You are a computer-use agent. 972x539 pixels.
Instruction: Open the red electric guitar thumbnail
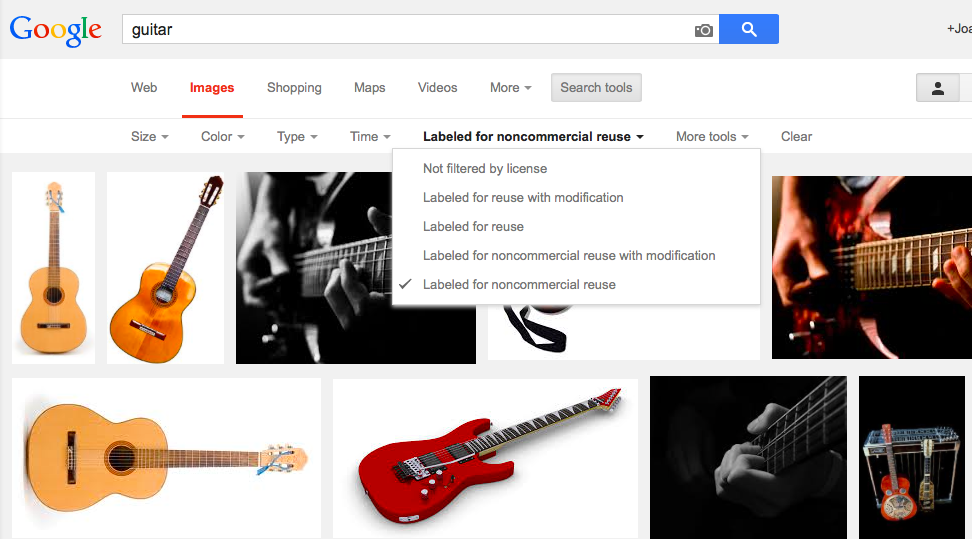pos(485,457)
